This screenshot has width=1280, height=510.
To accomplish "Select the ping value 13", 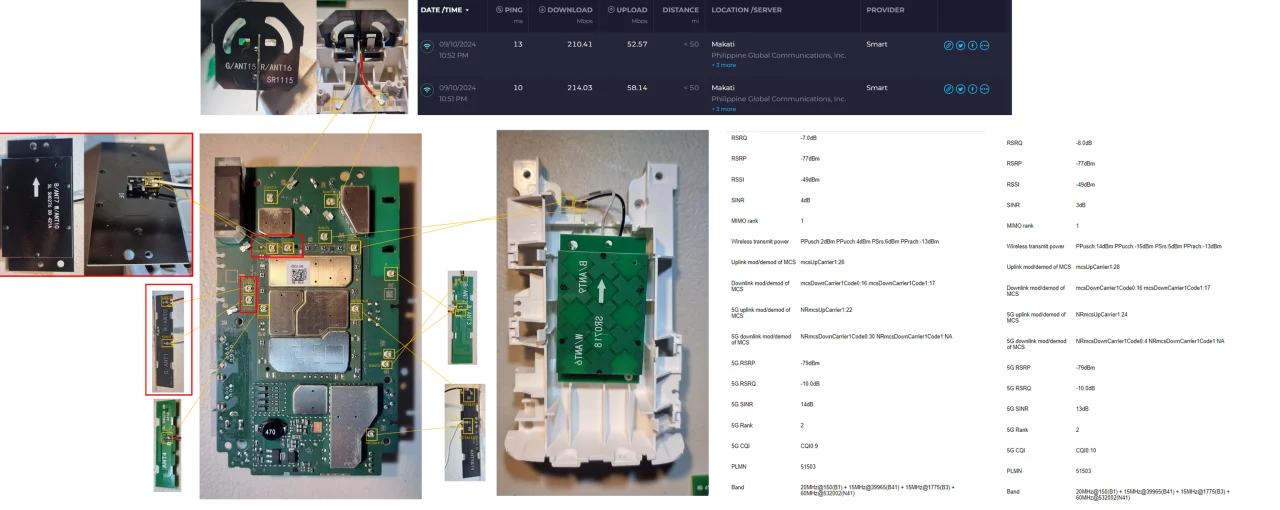I will tap(518, 44).
